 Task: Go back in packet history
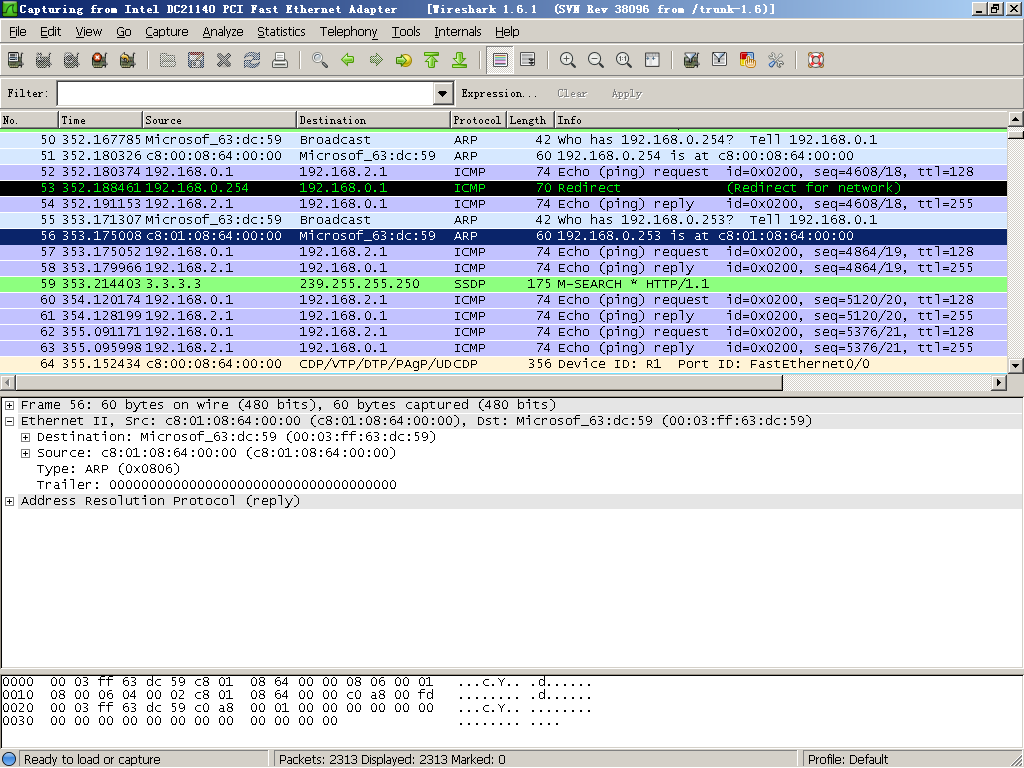point(348,61)
